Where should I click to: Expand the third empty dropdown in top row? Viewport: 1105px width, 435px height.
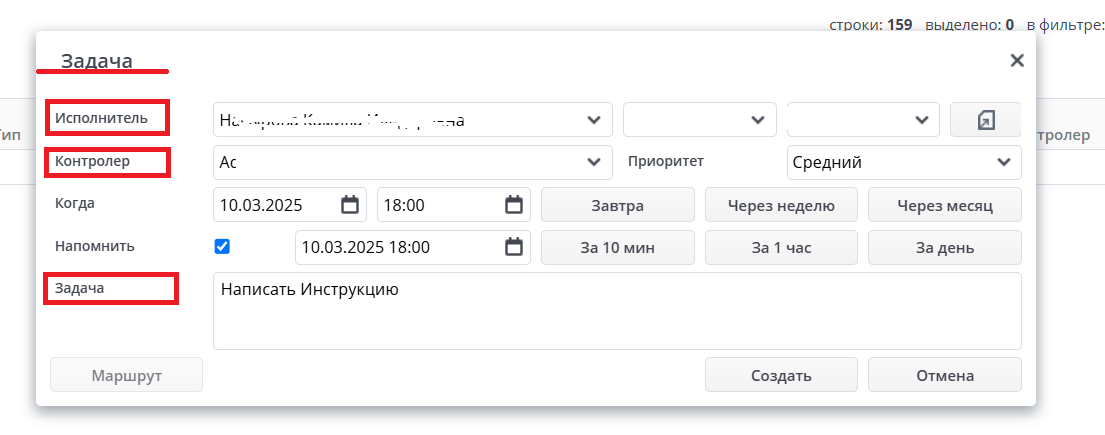click(x=921, y=120)
